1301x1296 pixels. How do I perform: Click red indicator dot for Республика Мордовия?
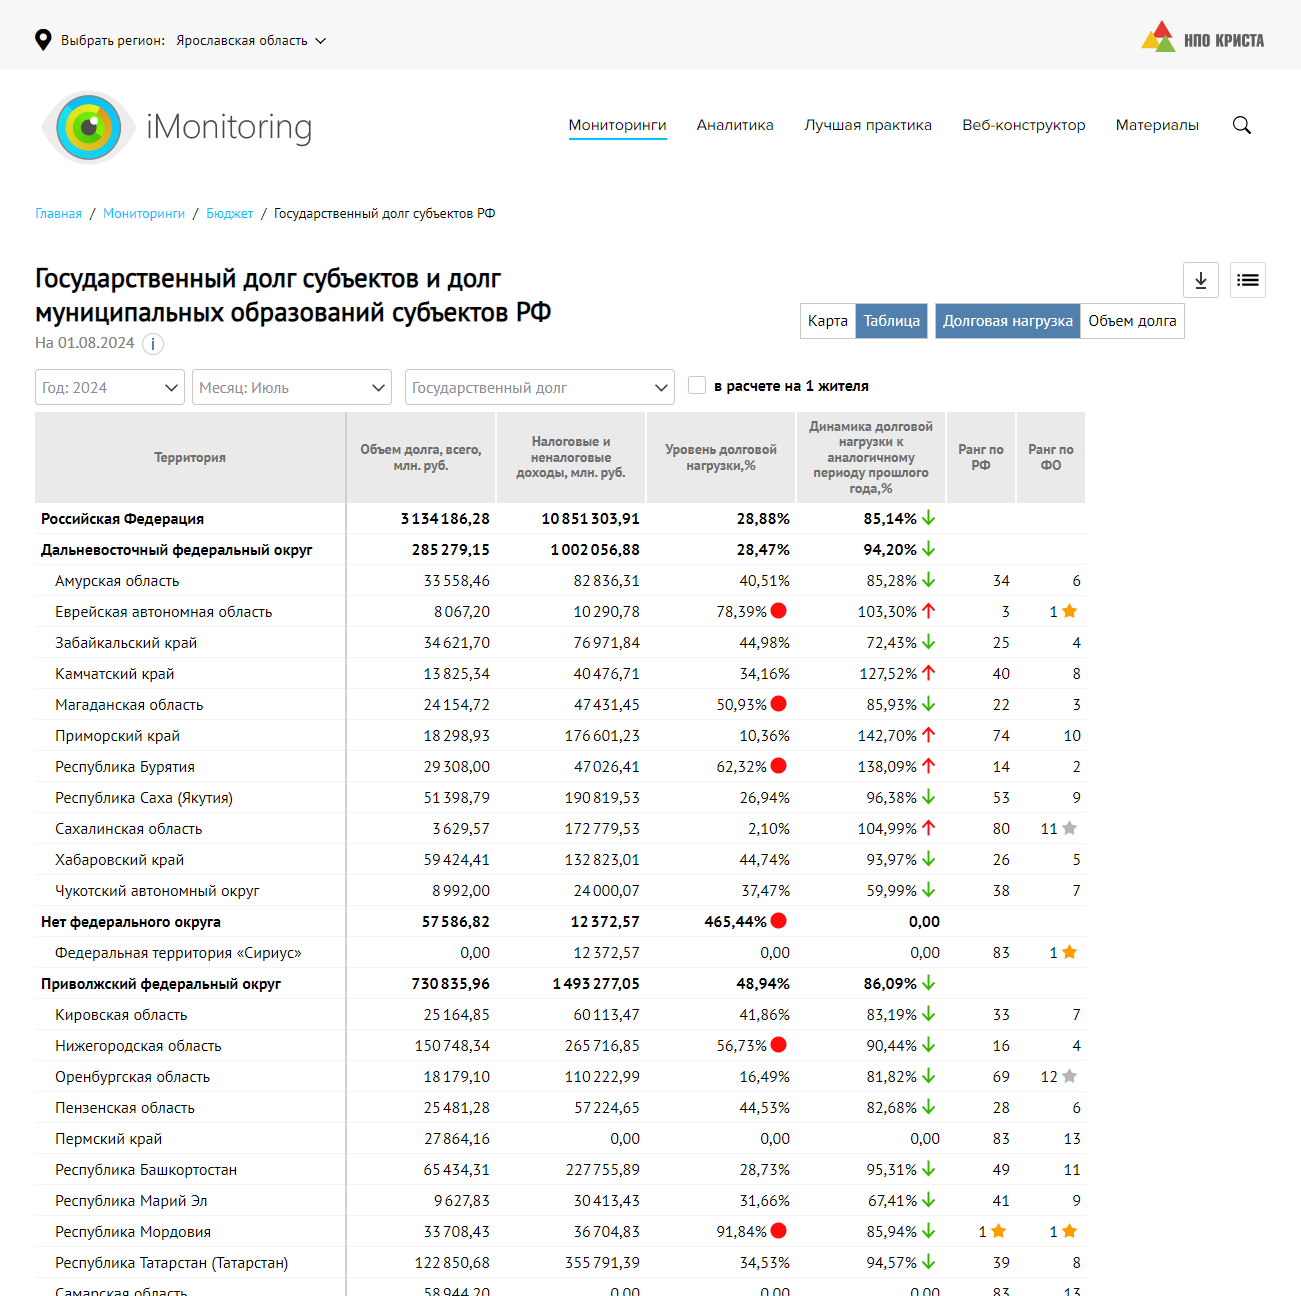click(x=779, y=1231)
